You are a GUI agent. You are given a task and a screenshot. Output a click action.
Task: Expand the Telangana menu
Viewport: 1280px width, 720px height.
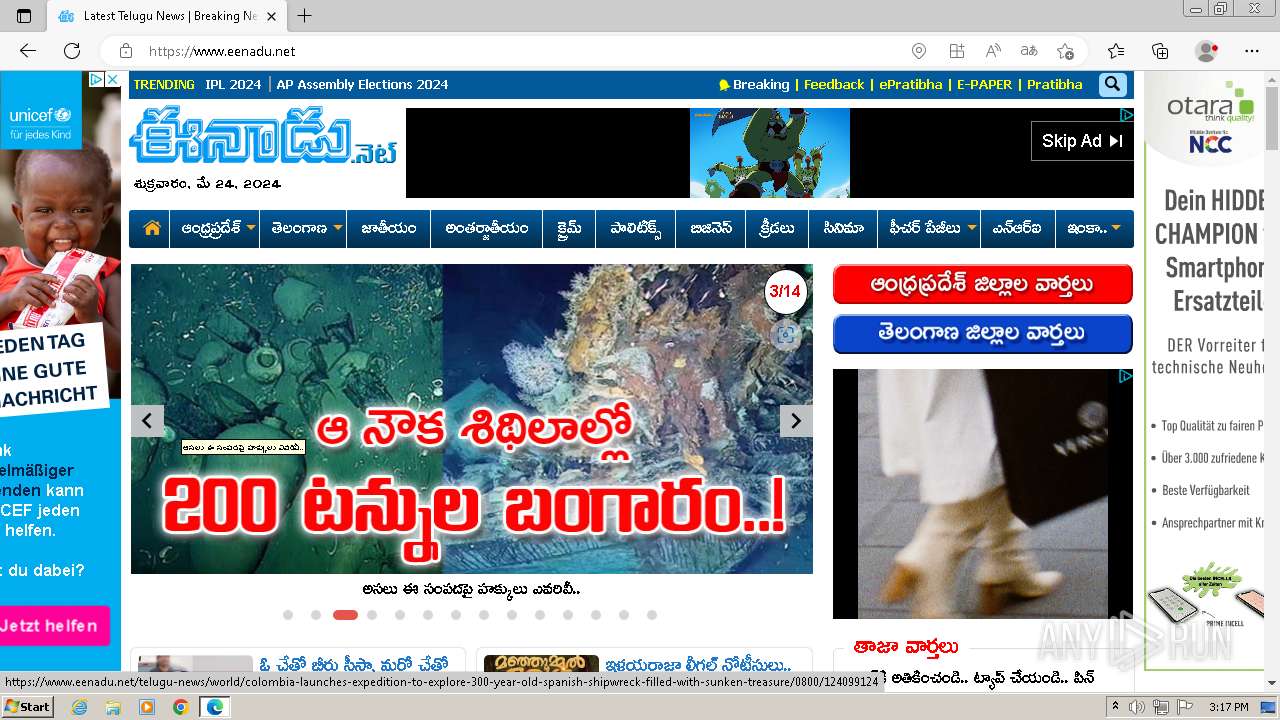[x=303, y=228]
